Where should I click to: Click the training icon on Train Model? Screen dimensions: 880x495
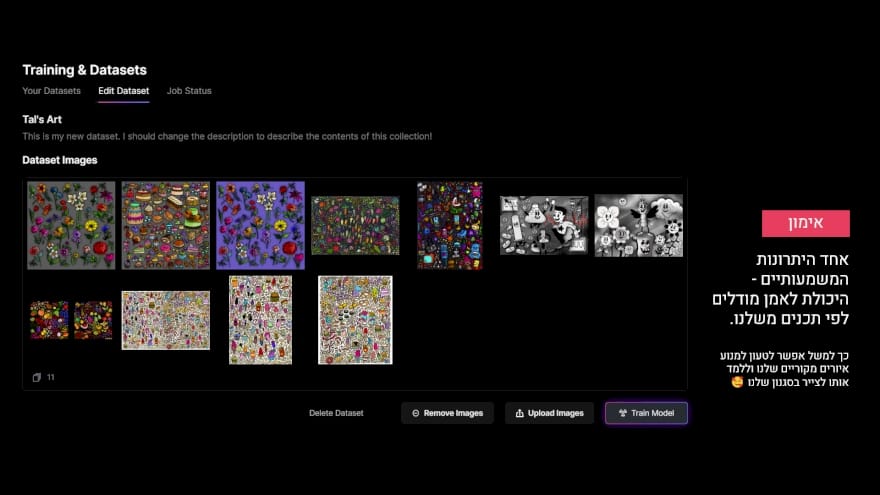click(x=623, y=413)
